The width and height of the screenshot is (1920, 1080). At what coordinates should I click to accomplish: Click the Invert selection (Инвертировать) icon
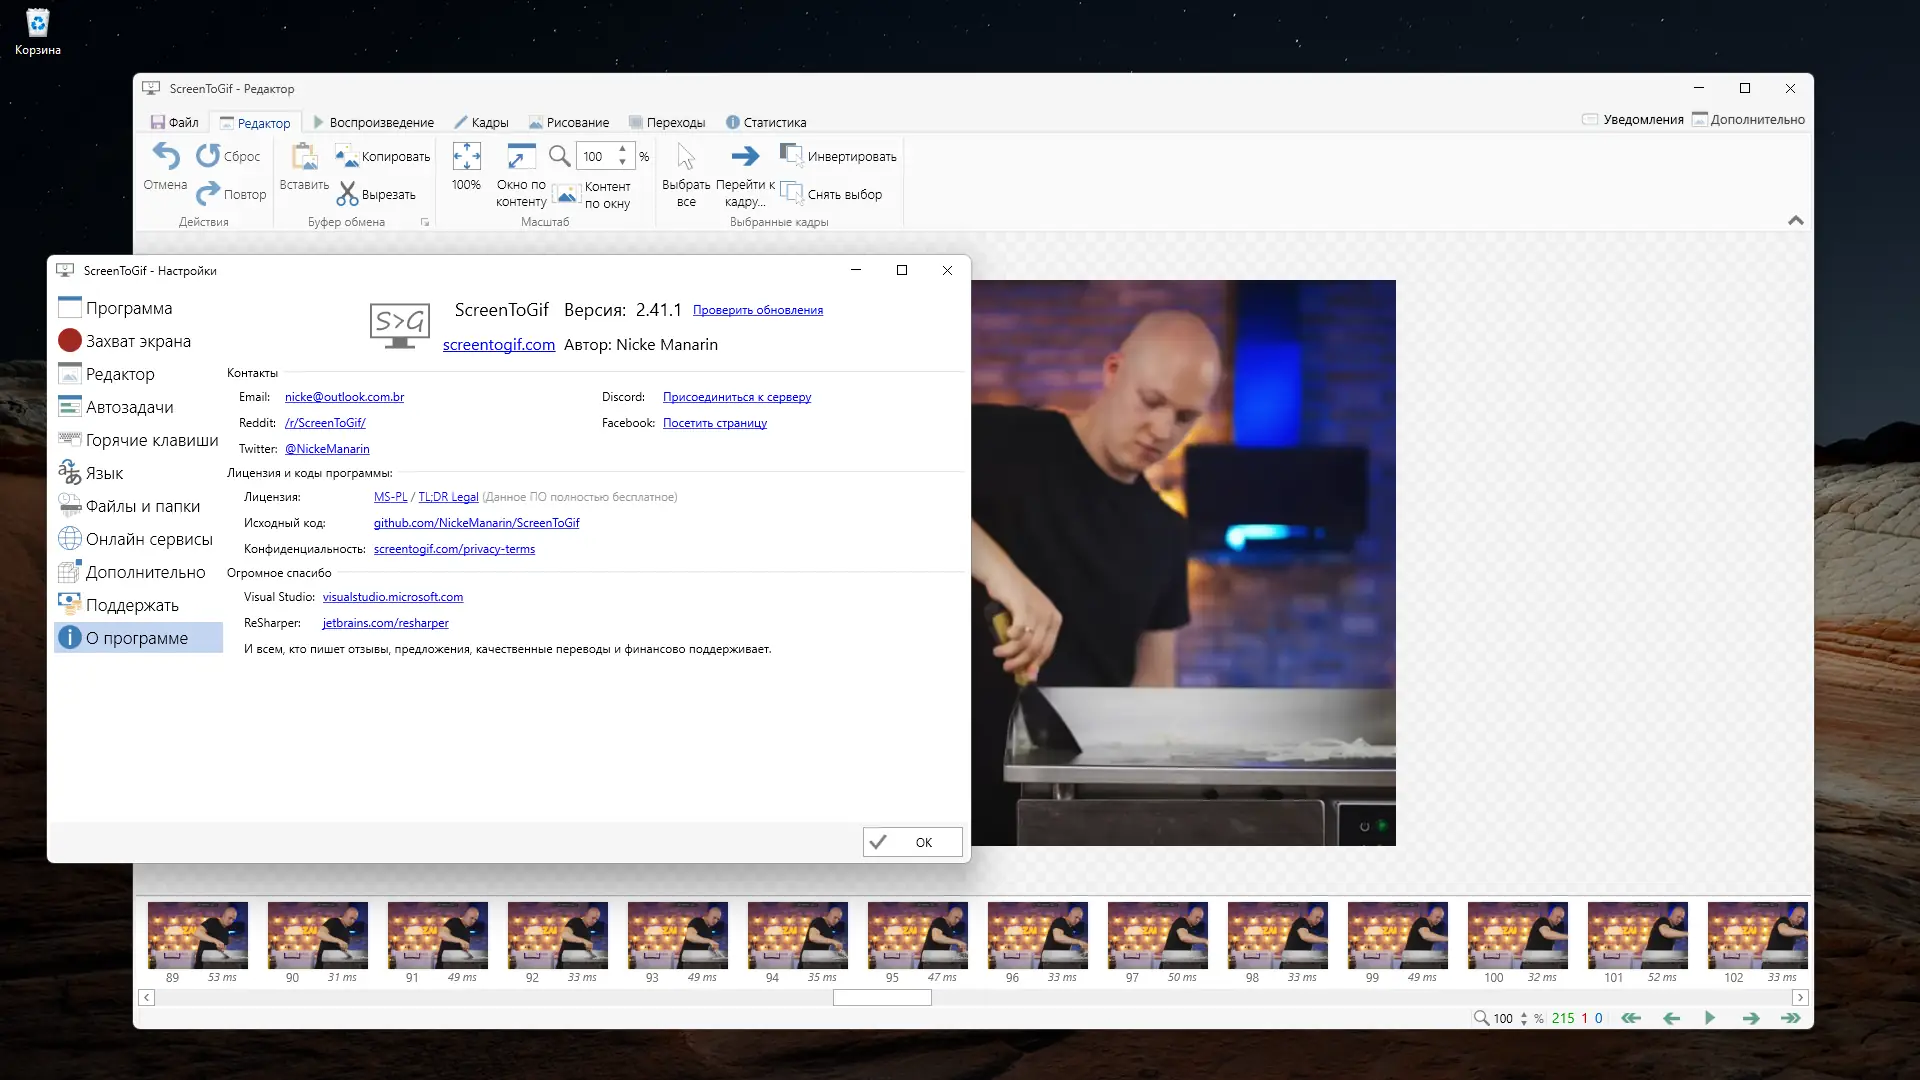click(x=791, y=155)
